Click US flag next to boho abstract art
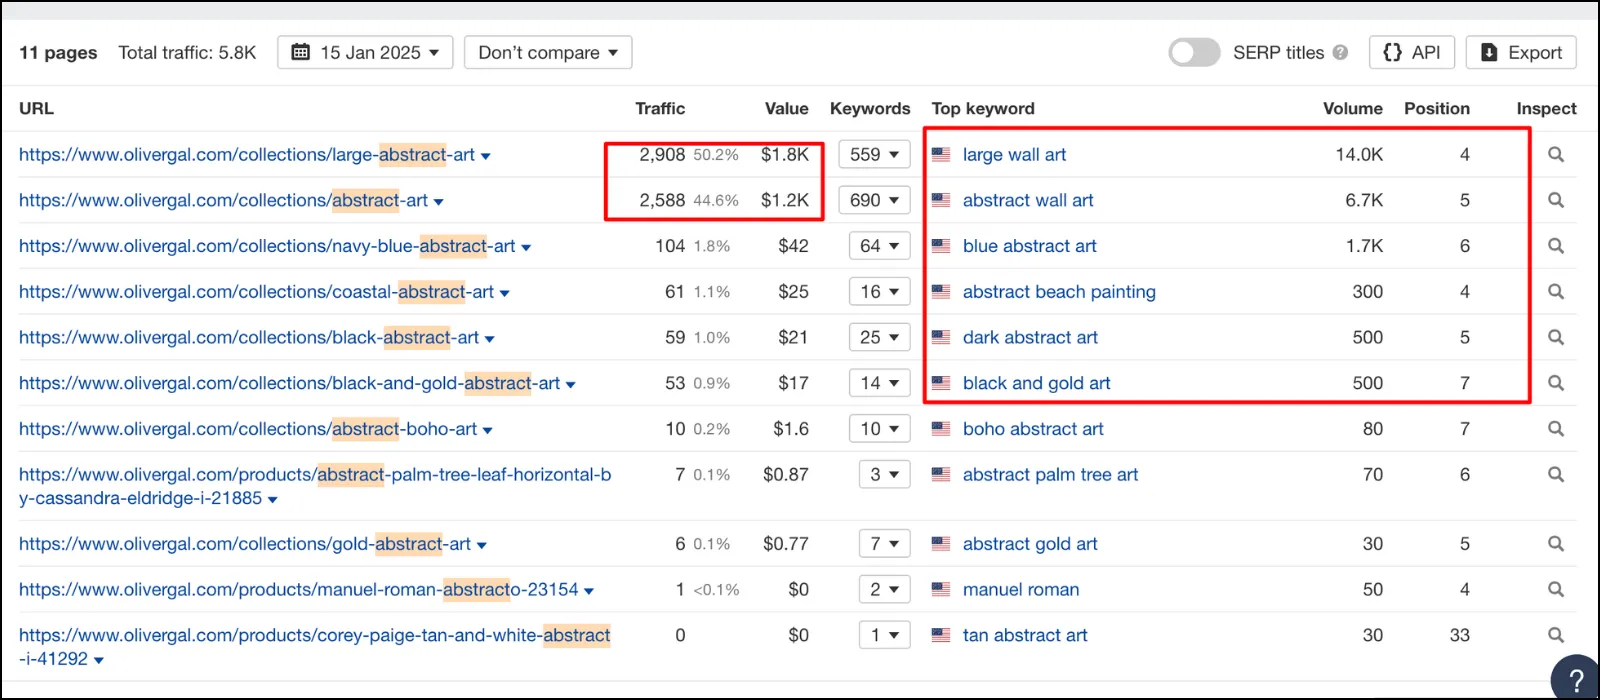 click(941, 429)
